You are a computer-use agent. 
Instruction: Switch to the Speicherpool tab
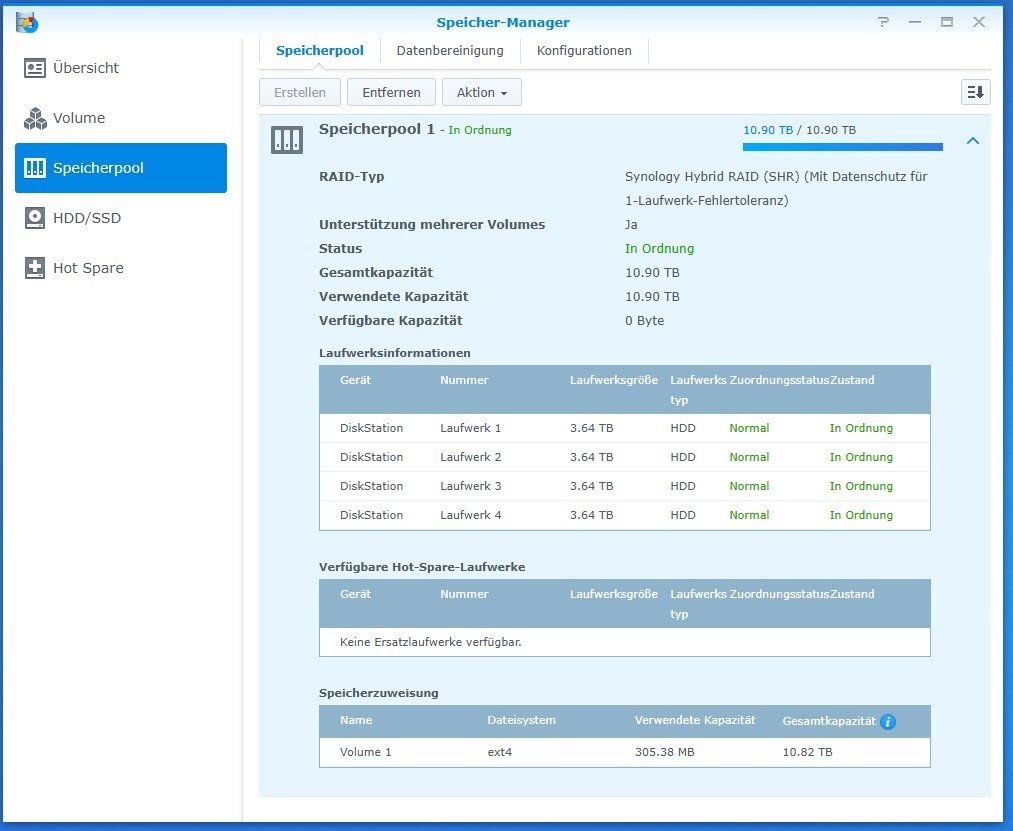coord(320,50)
